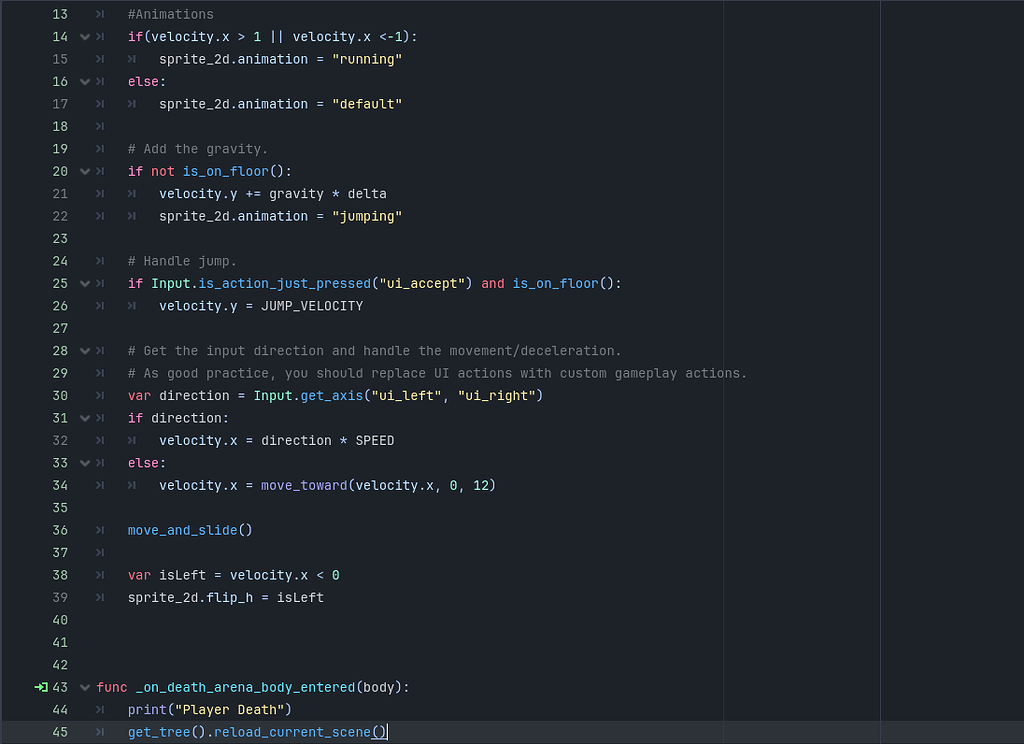This screenshot has width=1024, height=744.
Task: Fold the jump handling if block on line 25
Action: coord(84,283)
